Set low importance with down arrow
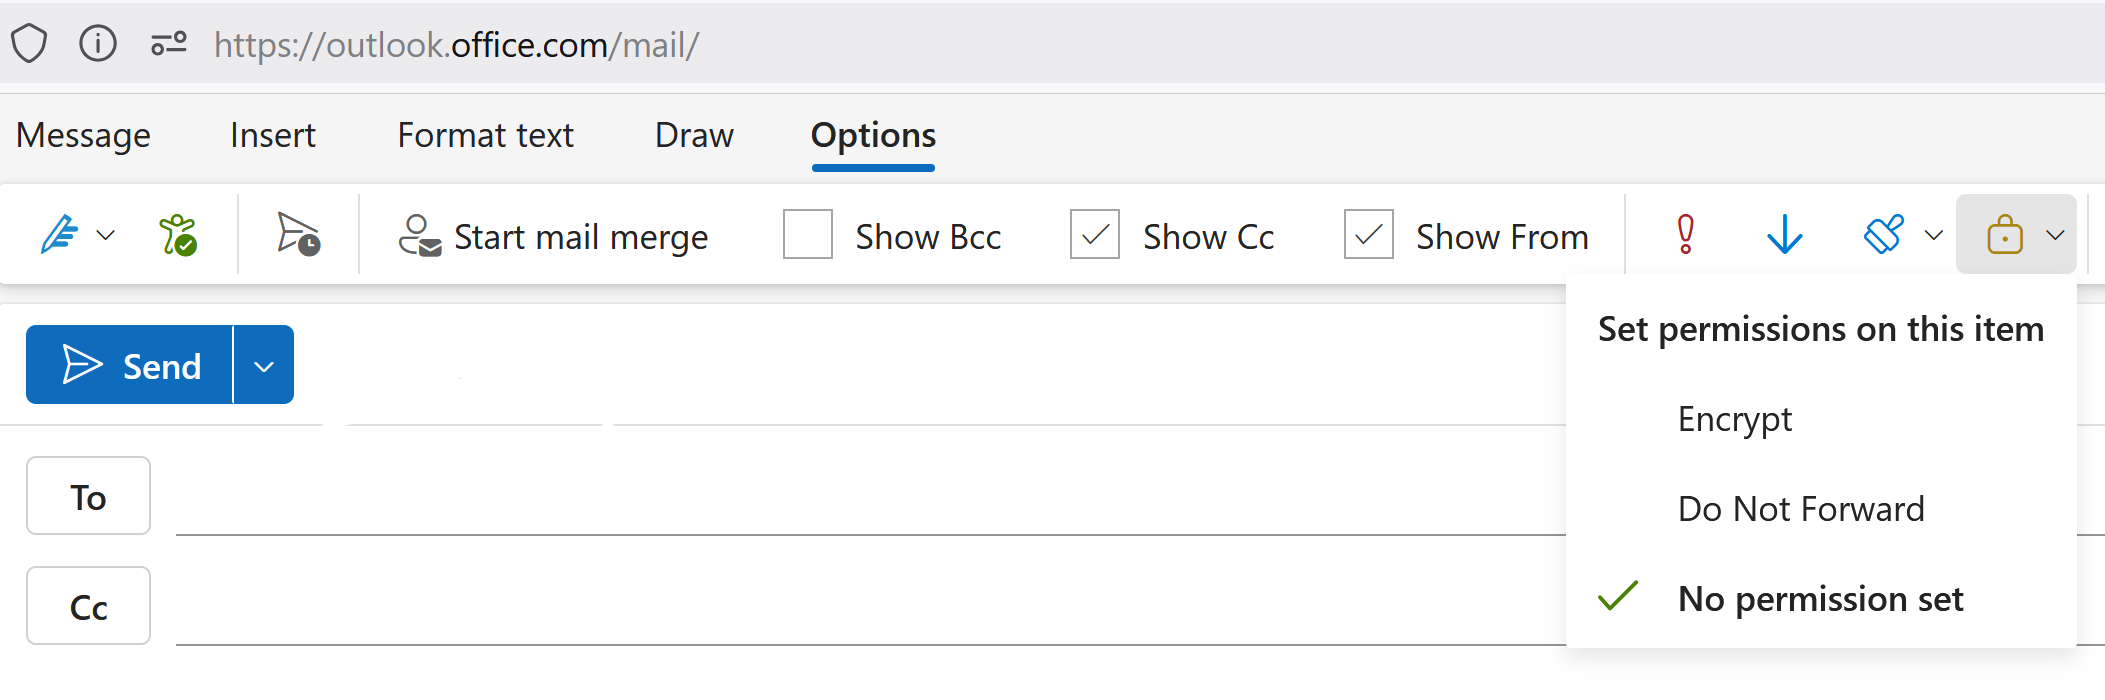Image resolution: width=2105 pixels, height=700 pixels. (1784, 235)
